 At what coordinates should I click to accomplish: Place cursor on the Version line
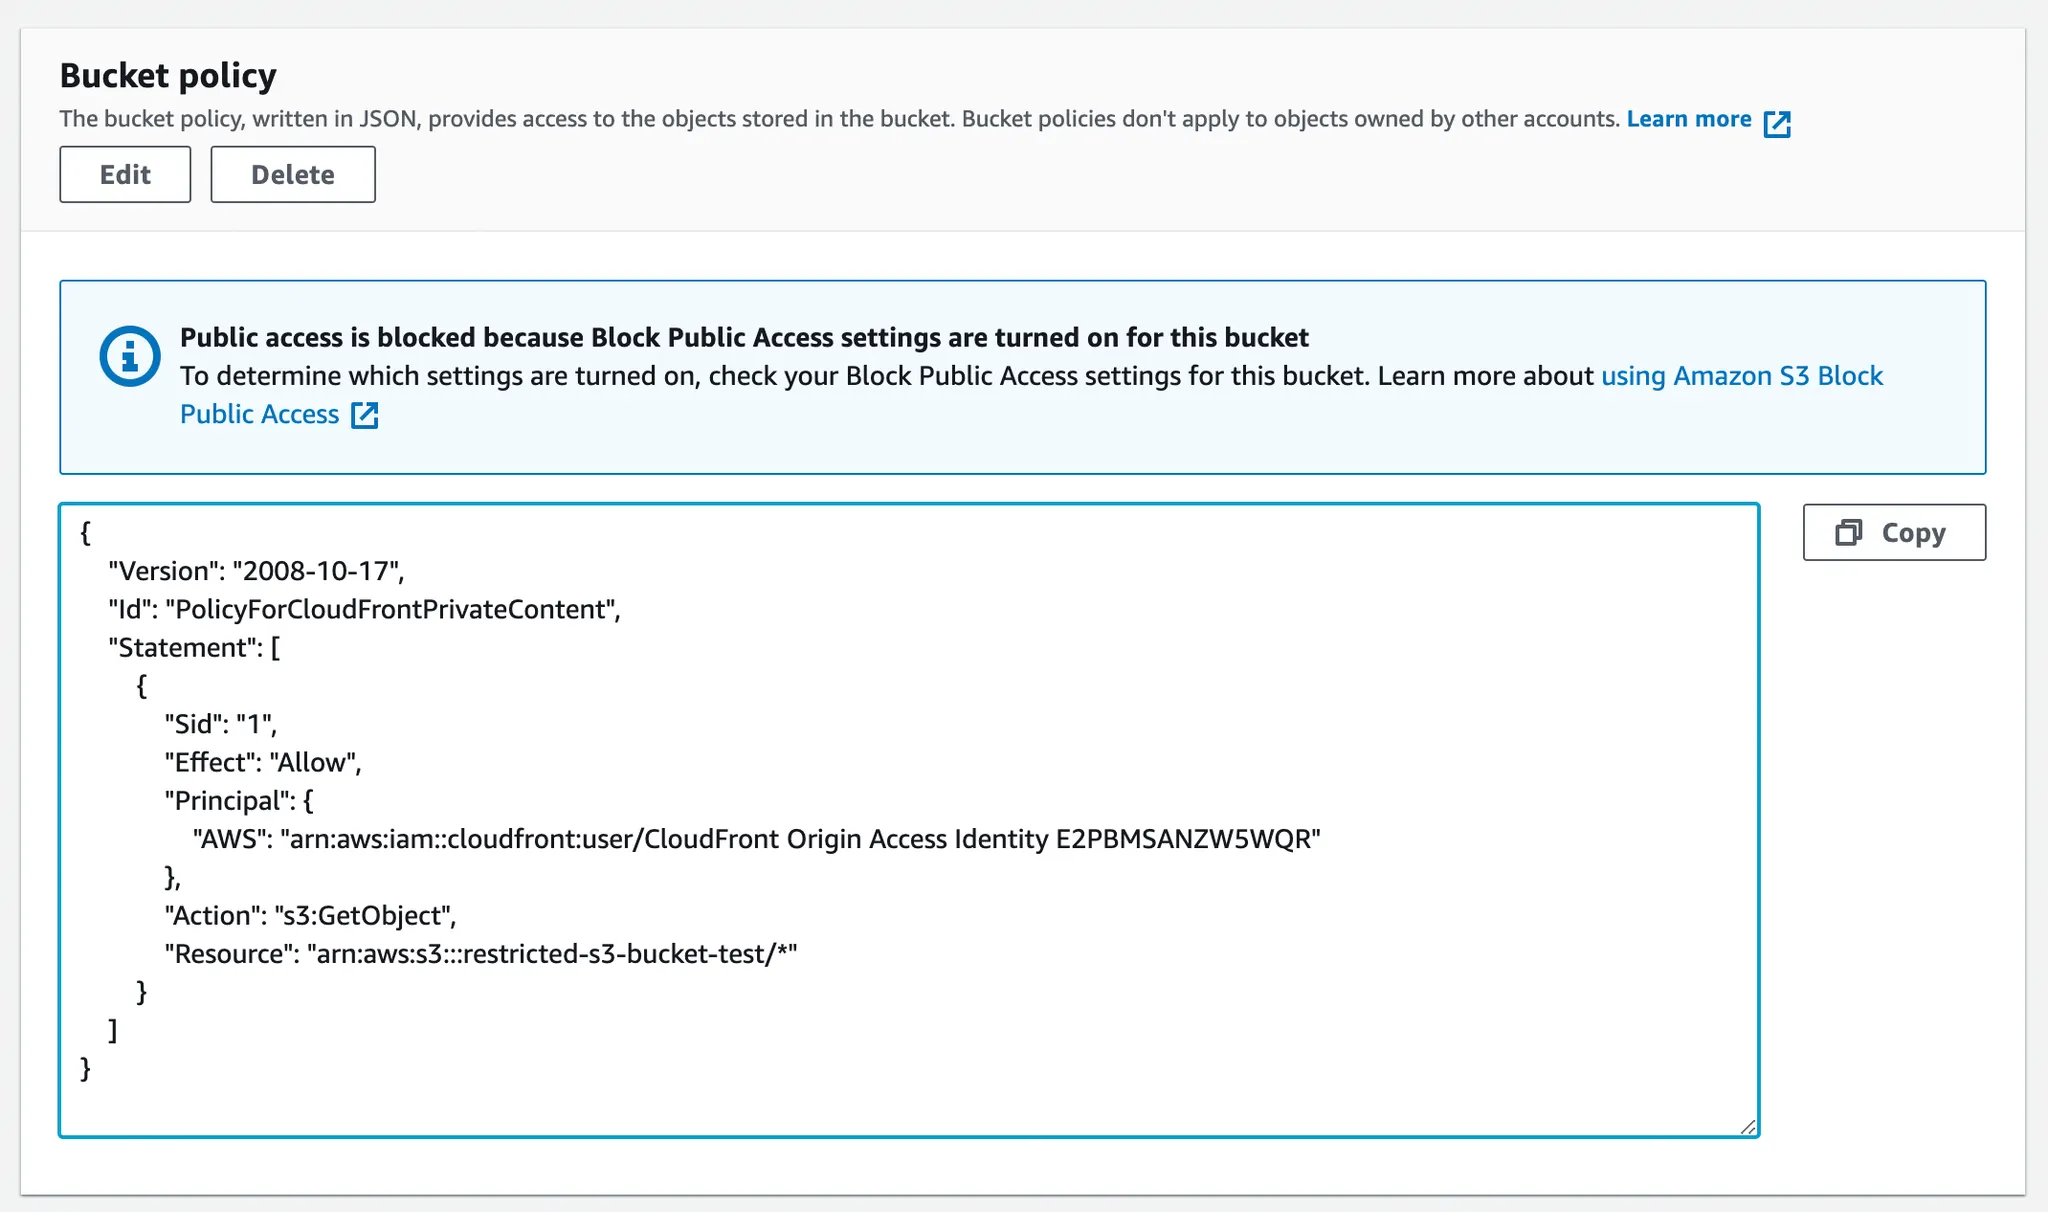coord(256,571)
